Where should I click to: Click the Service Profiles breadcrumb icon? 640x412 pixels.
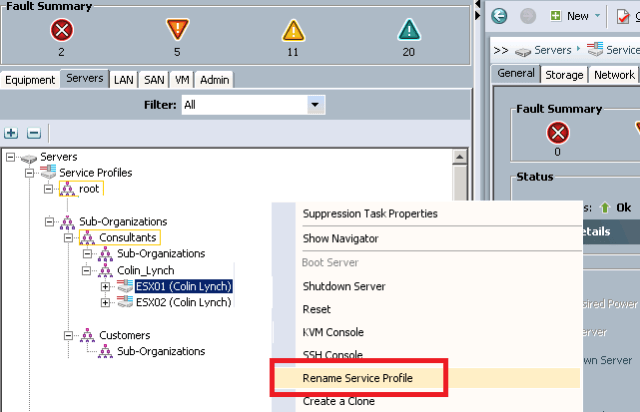(595, 49)
